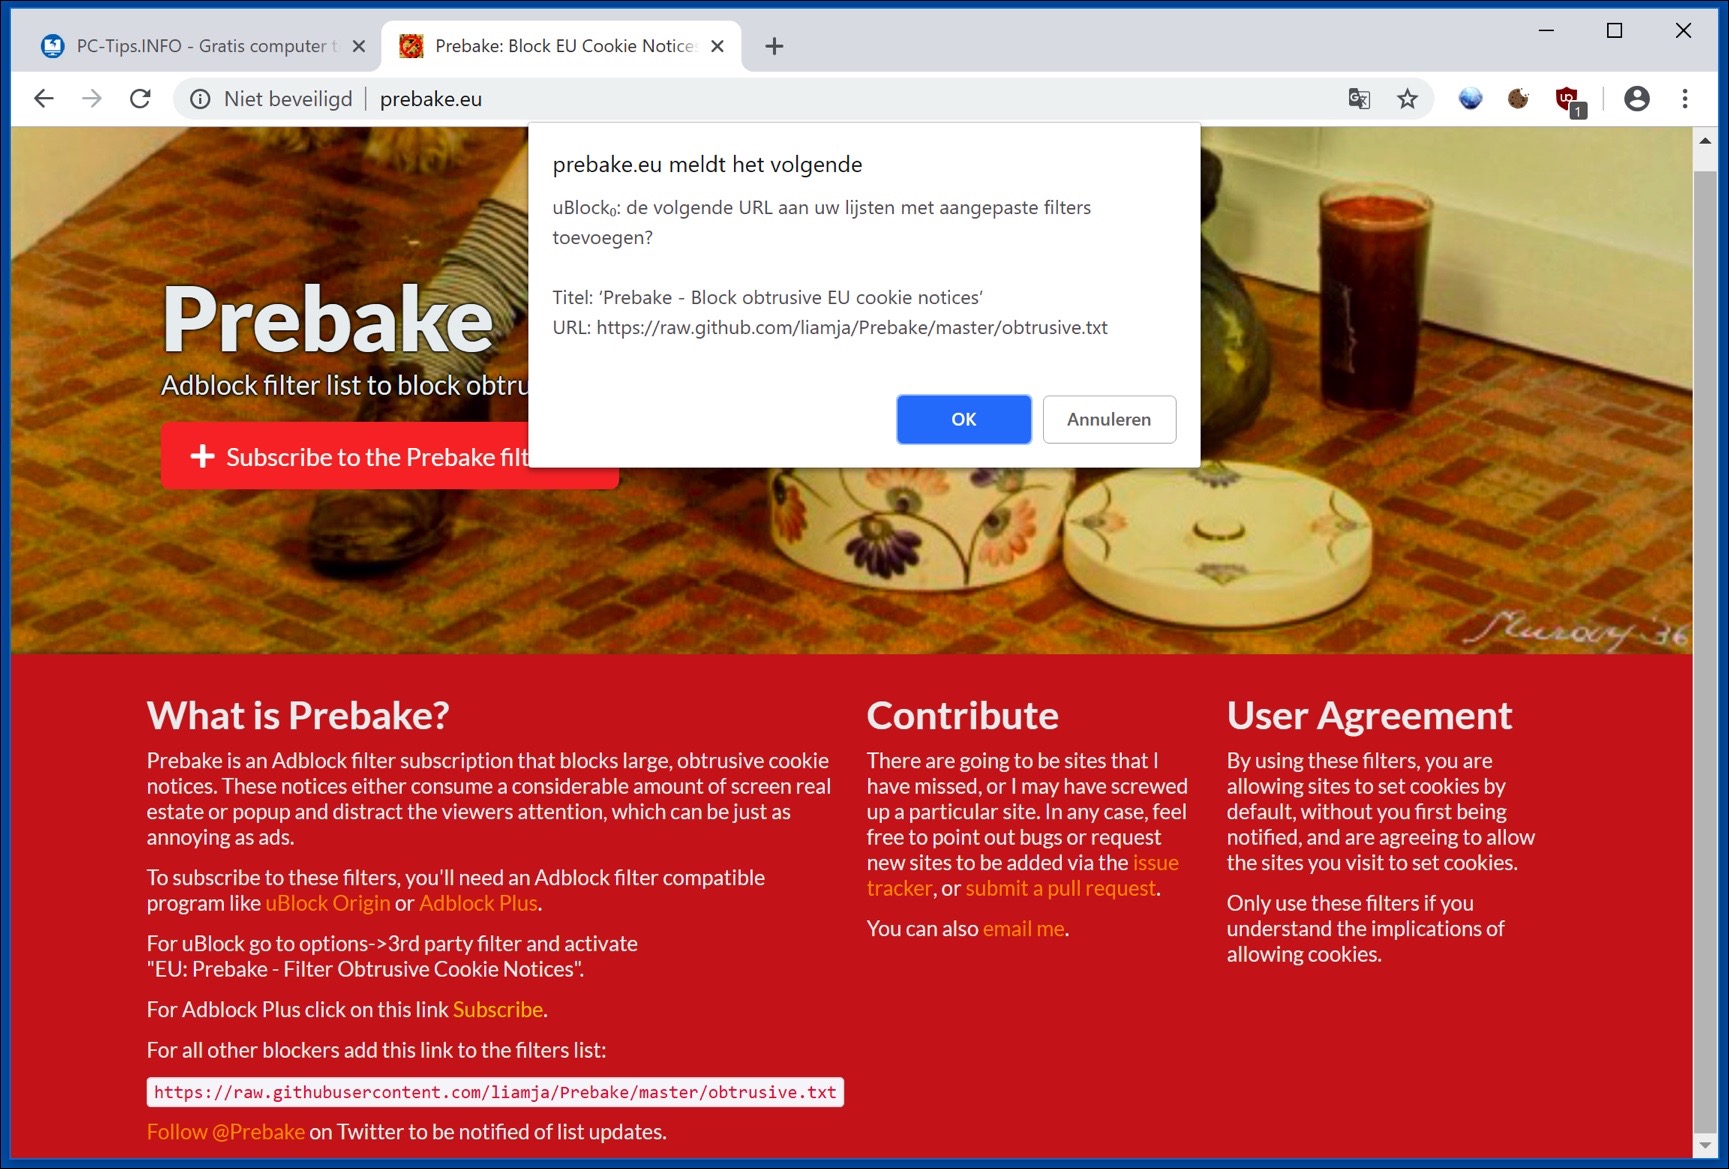Open the Chrome three-dot menu

tap(1685, 98)
